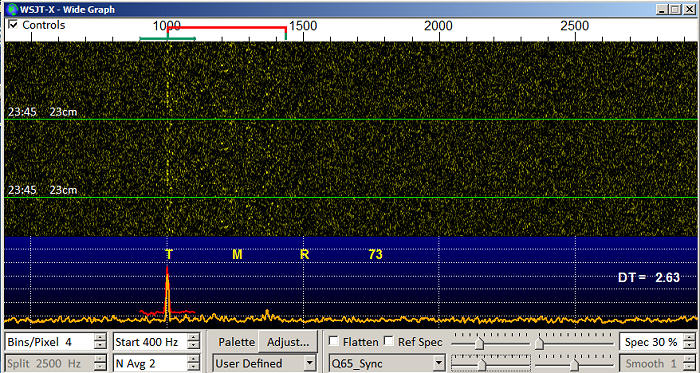This screenshot has height=373, width=700.
Task: Click the Palette label
Action: click(237, 342)
